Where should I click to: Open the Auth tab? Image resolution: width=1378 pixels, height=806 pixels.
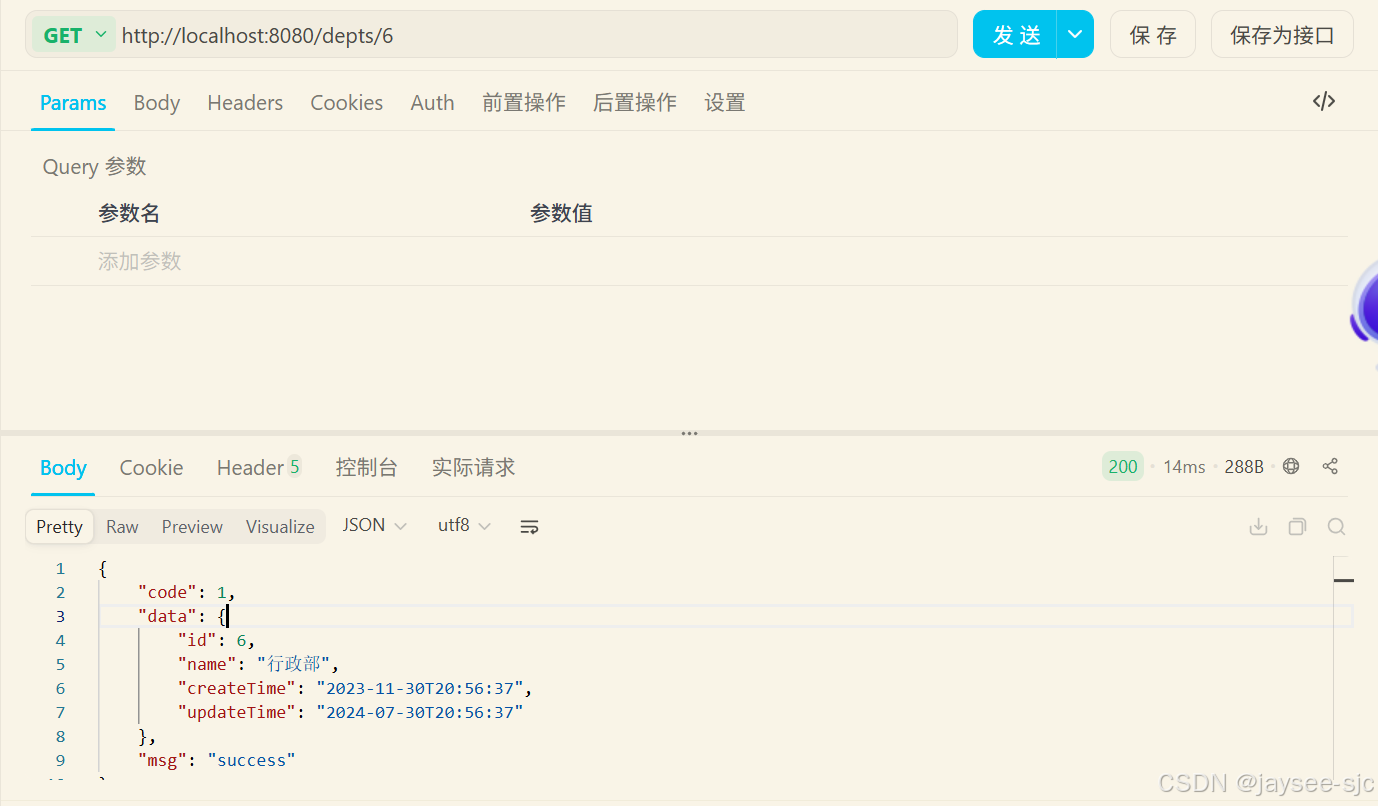click(432, 103)
